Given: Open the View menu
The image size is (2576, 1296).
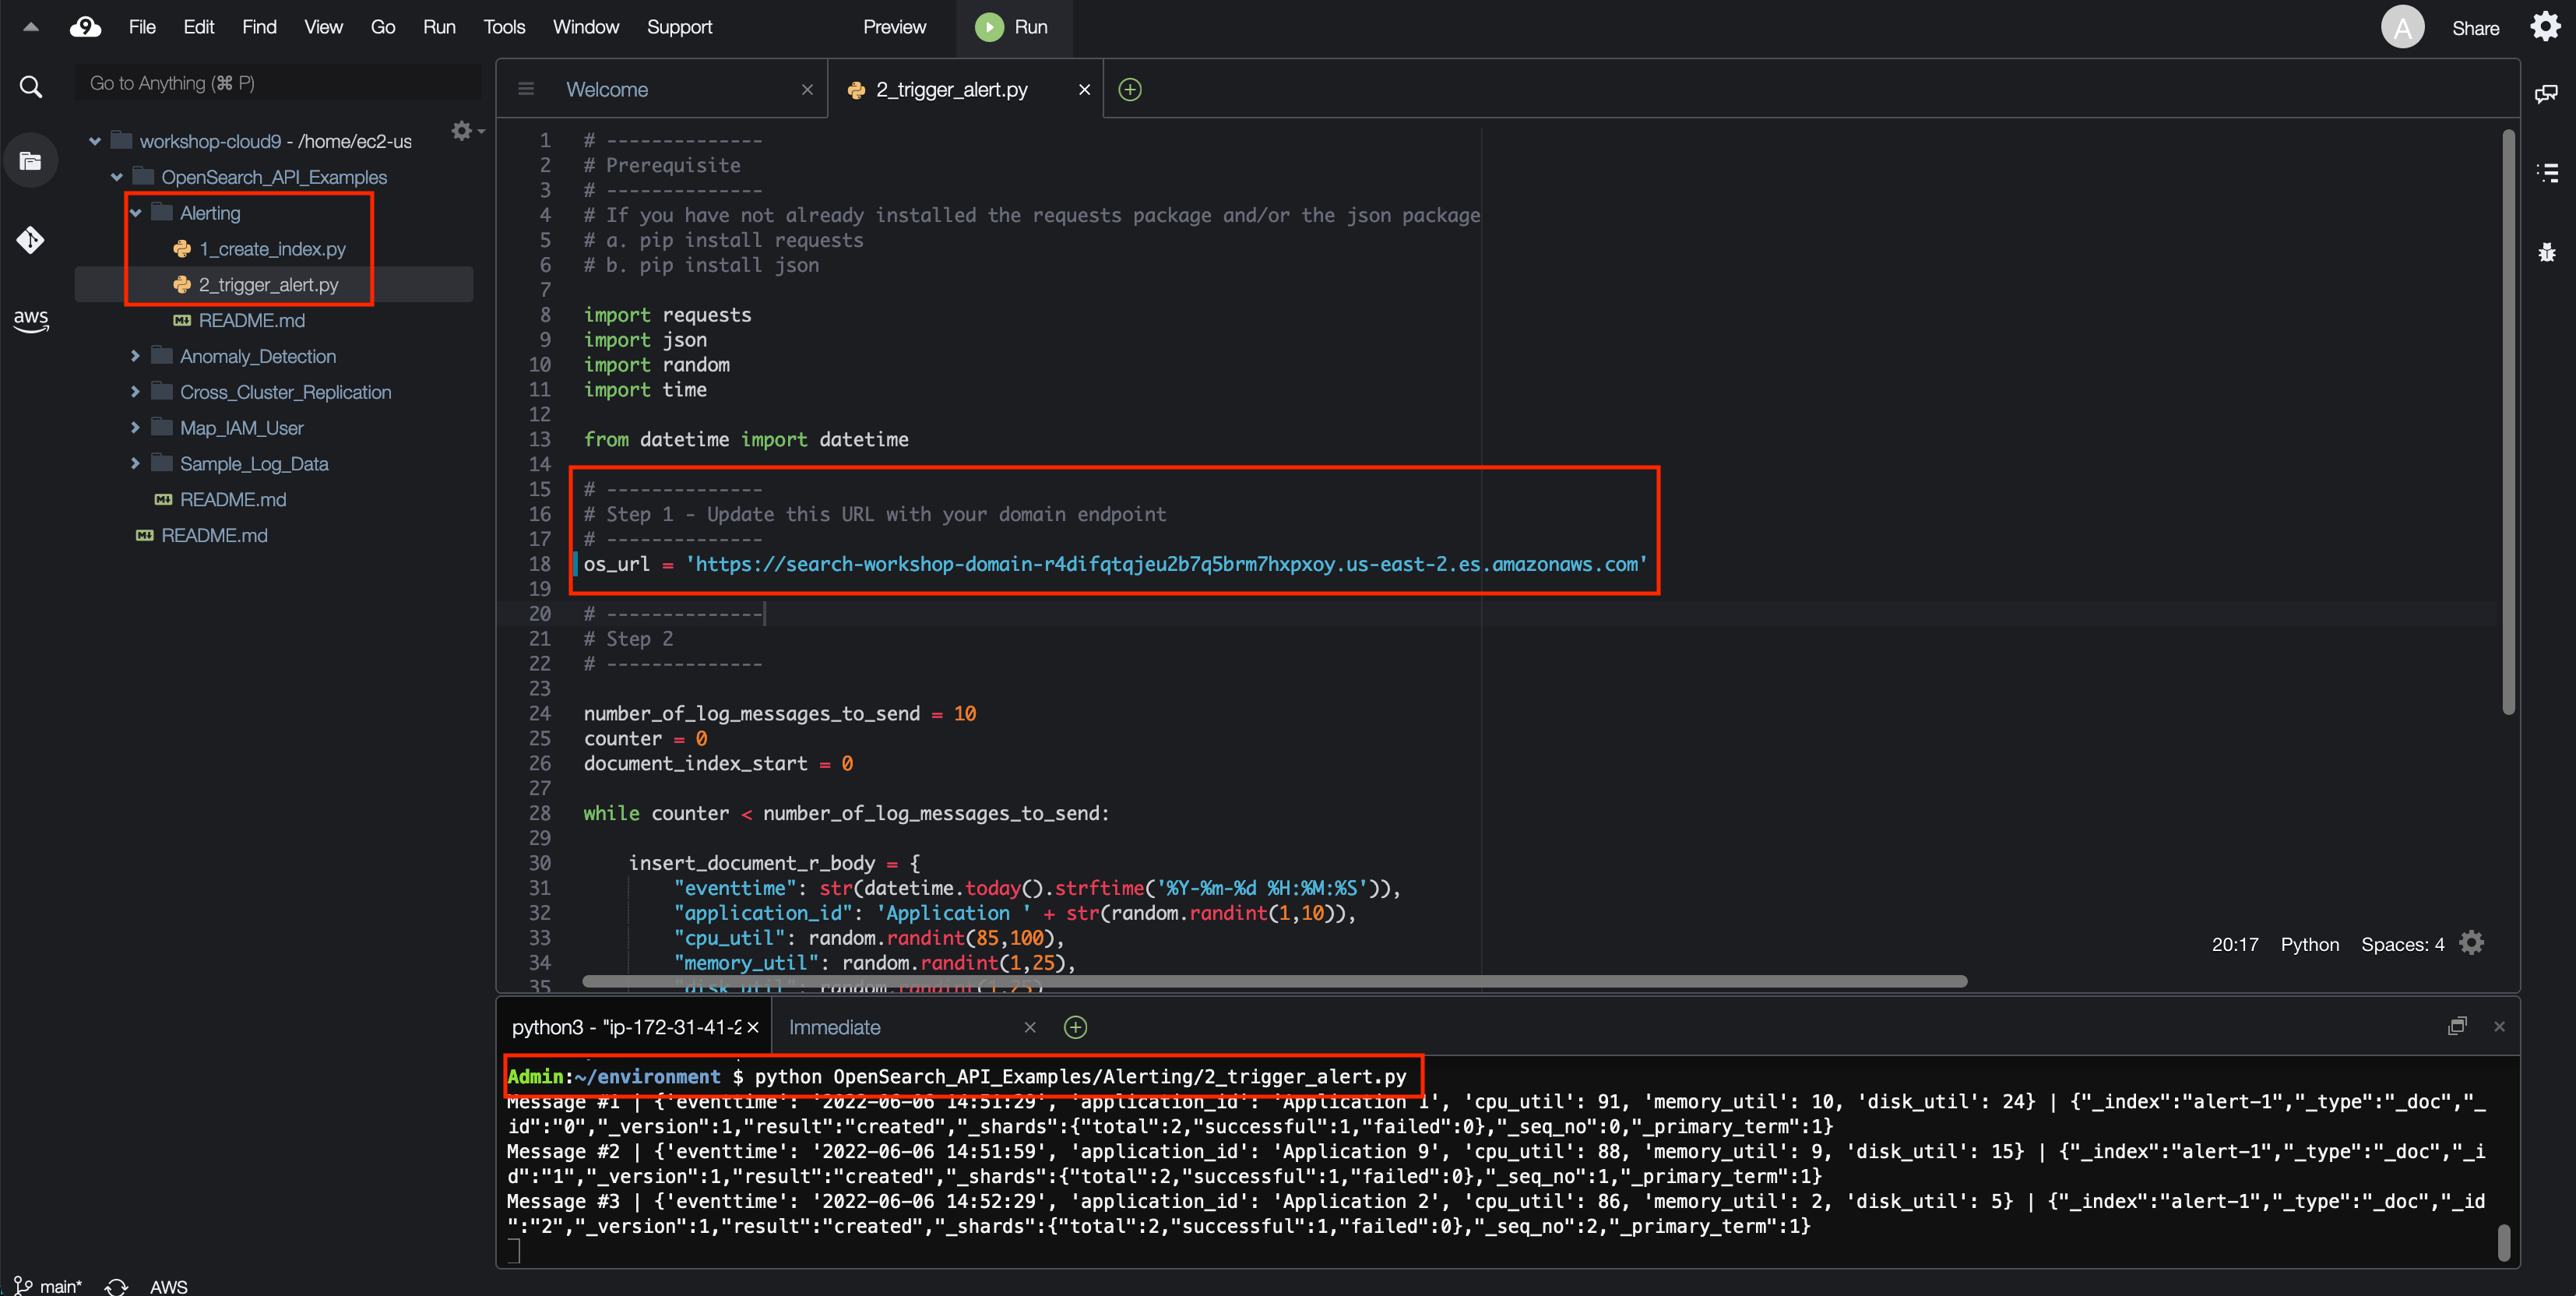Looking at the screenshot, I should (323, 27).
